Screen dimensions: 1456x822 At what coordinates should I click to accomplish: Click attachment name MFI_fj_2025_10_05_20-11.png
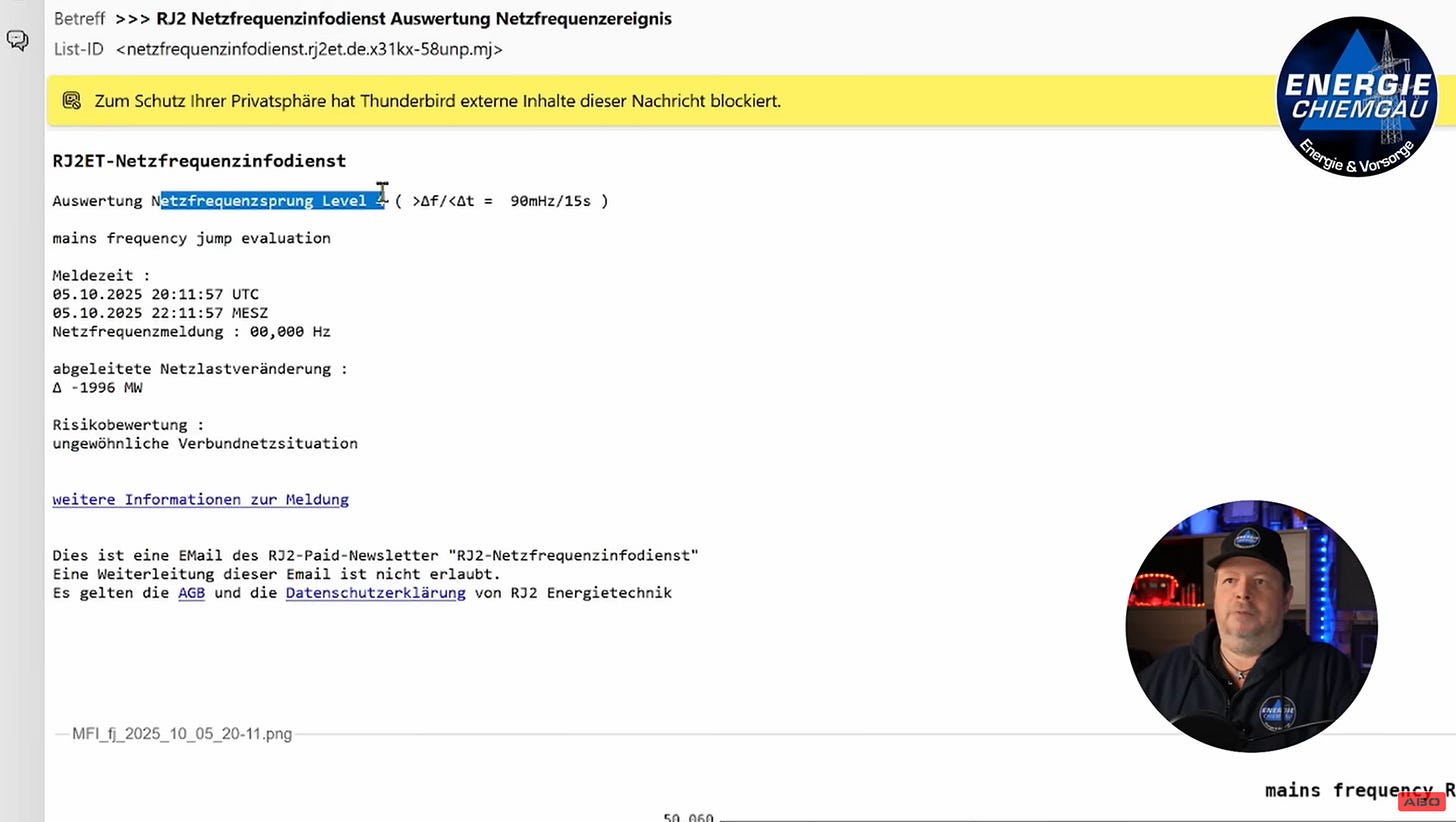[x=182, y=734]
